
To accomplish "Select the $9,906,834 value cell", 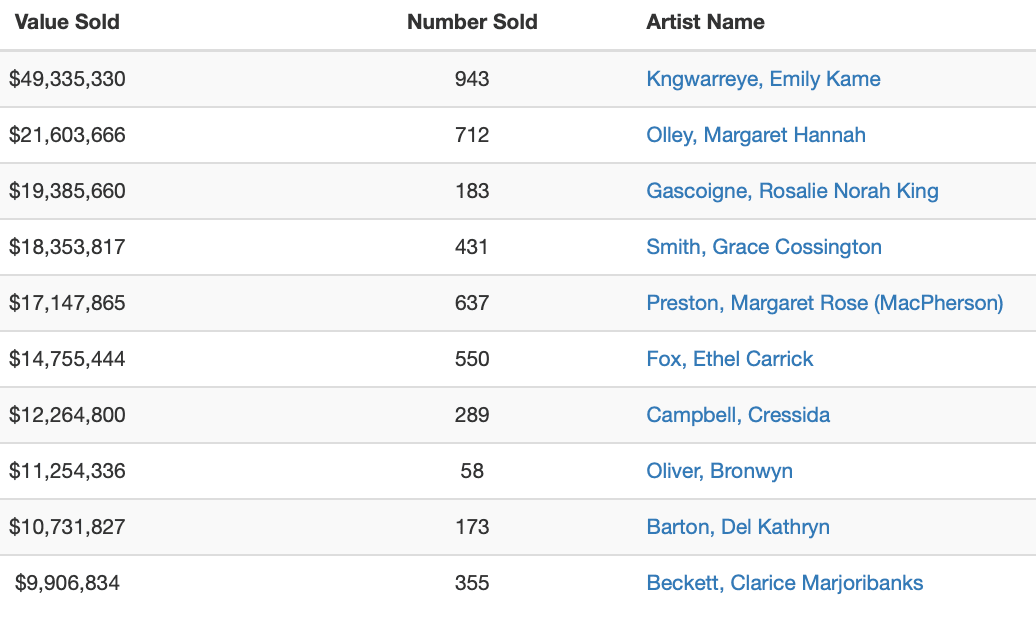I will click(x=67, y=583).
